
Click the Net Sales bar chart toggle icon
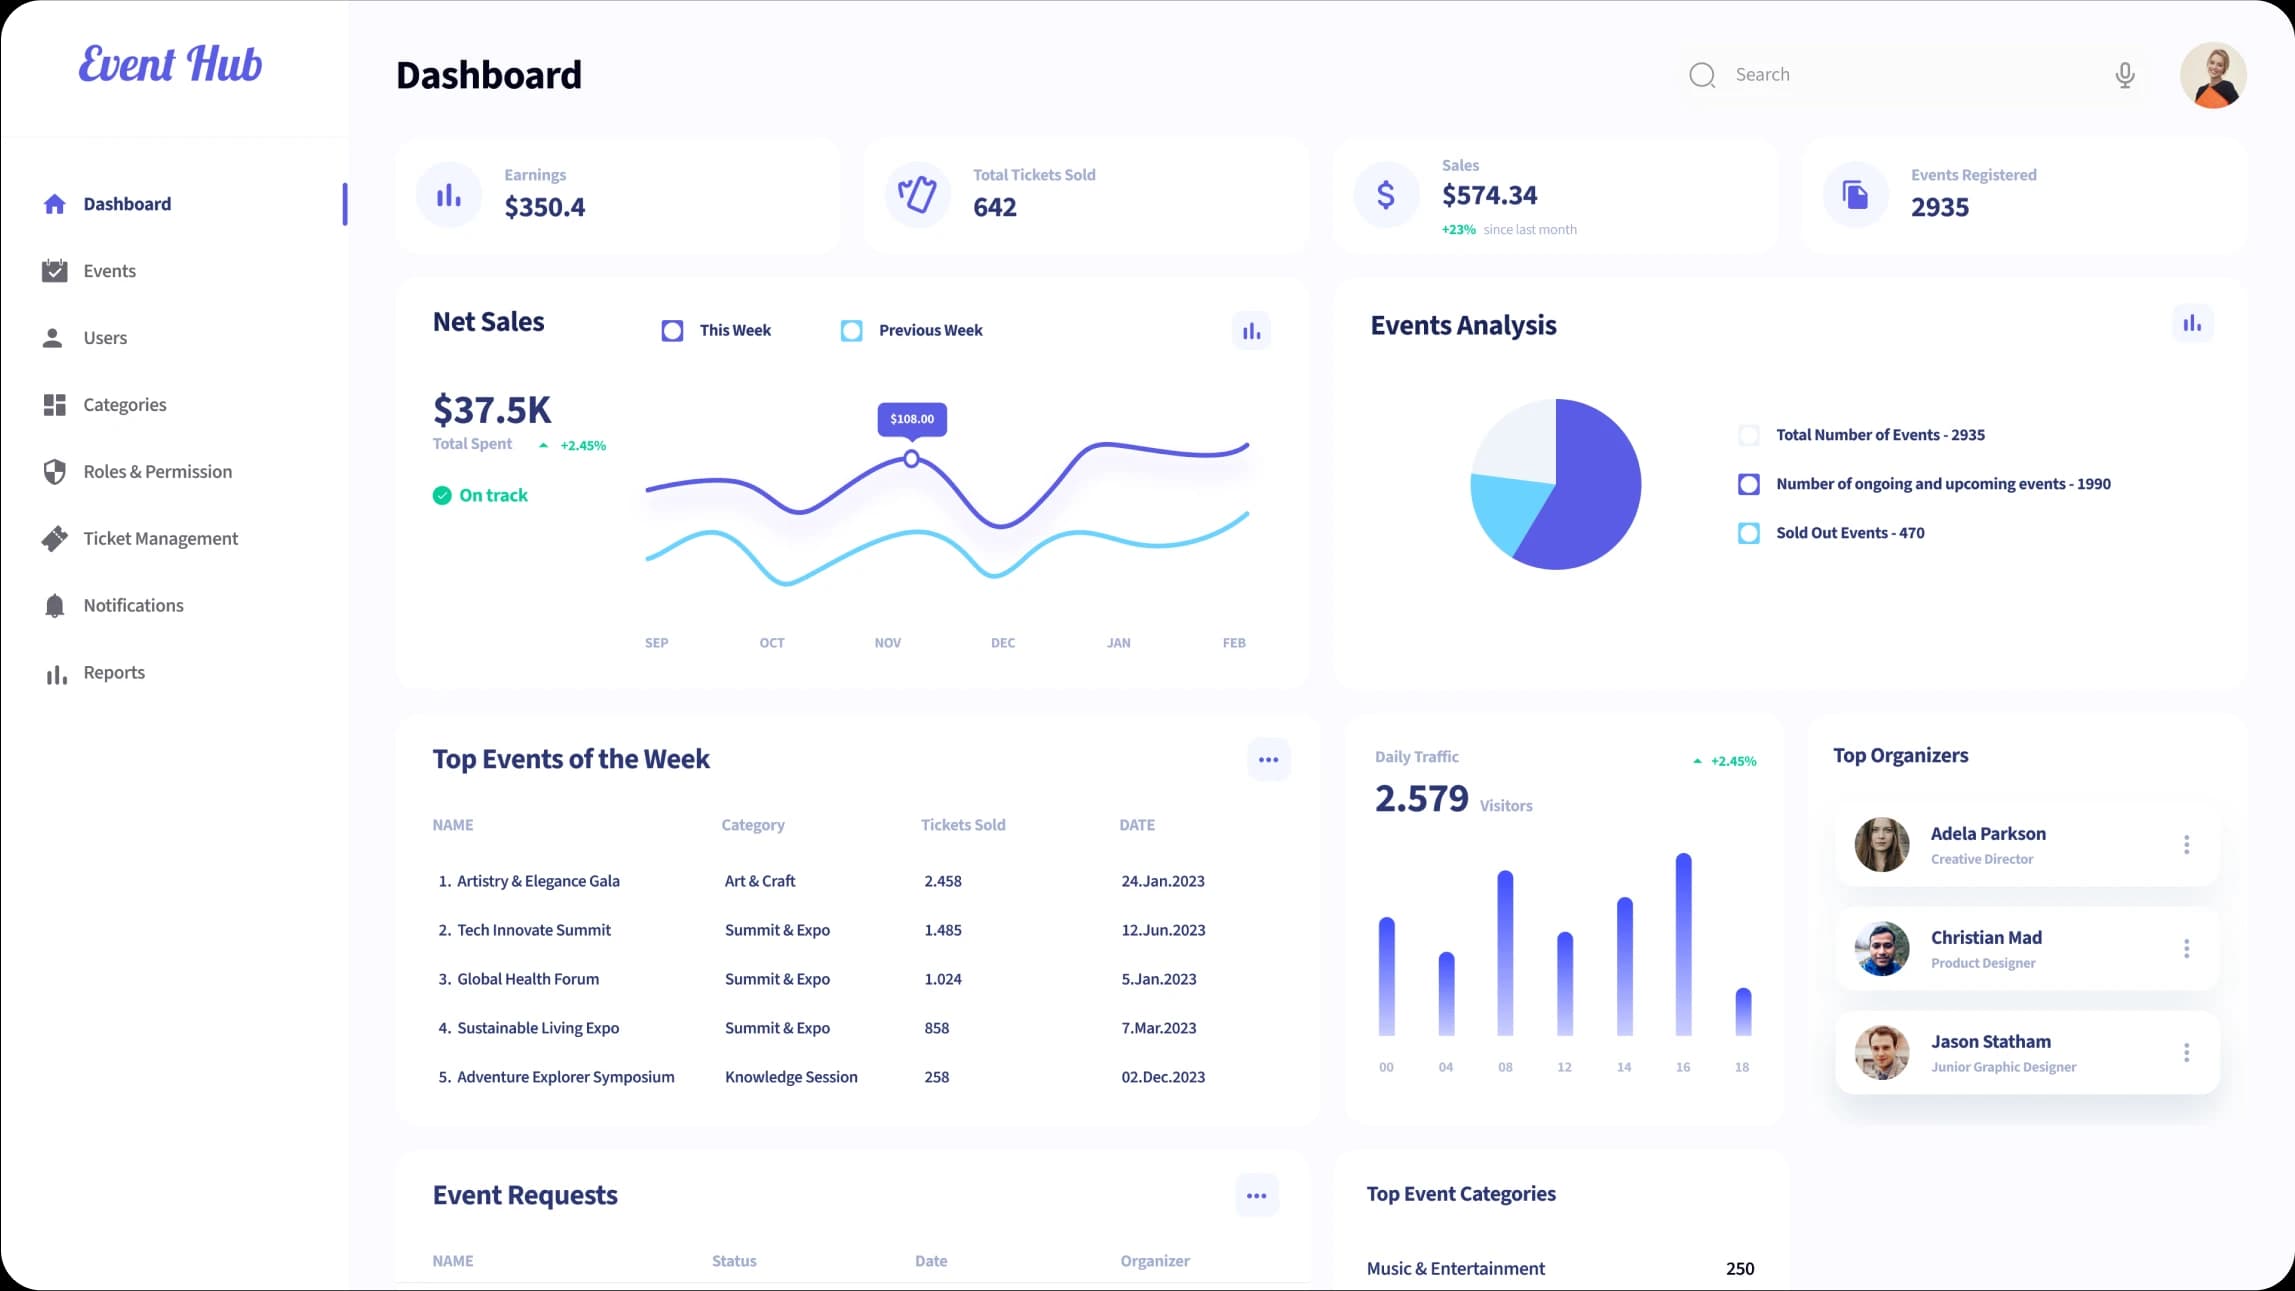click(x=1252, y=329)
